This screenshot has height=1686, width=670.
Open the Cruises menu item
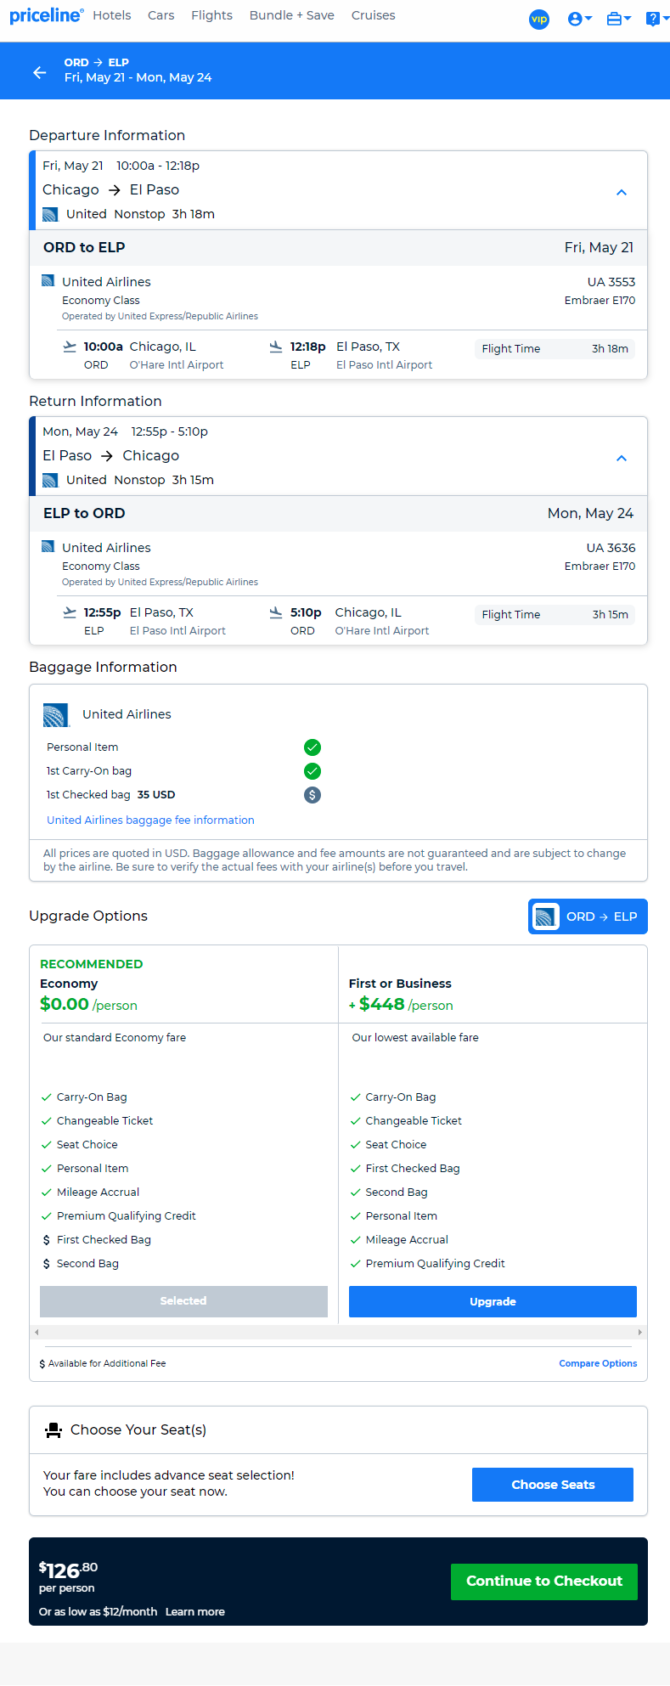373,15
